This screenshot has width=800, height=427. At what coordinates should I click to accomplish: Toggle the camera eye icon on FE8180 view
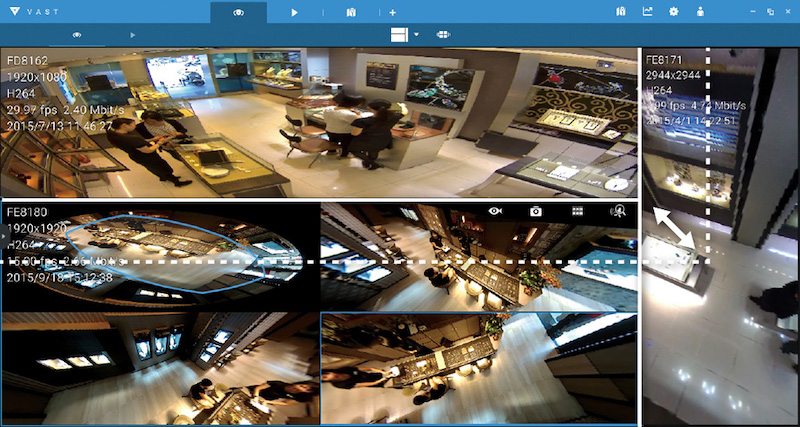pos(494,211)
